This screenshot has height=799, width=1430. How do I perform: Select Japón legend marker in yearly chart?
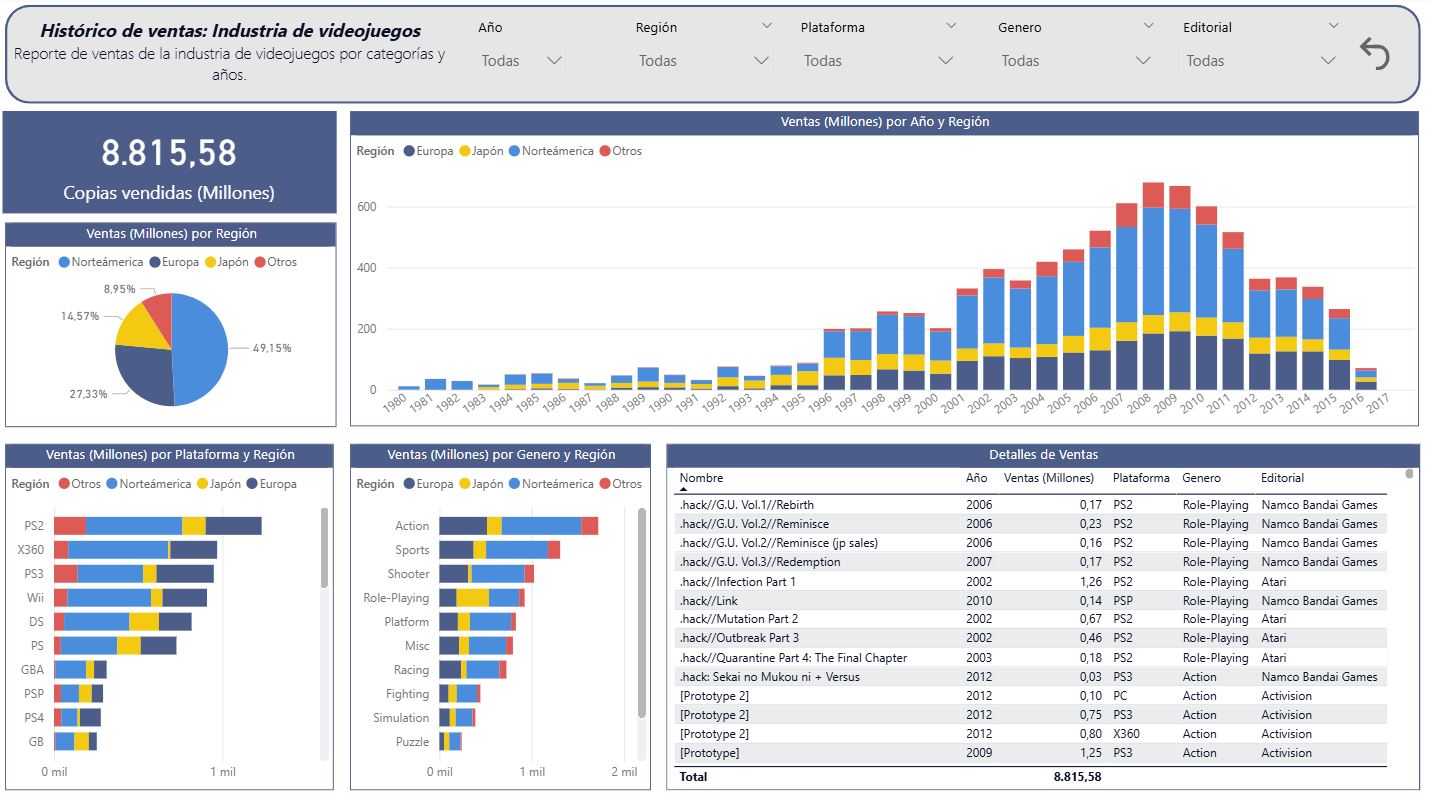tap(464, 151)
